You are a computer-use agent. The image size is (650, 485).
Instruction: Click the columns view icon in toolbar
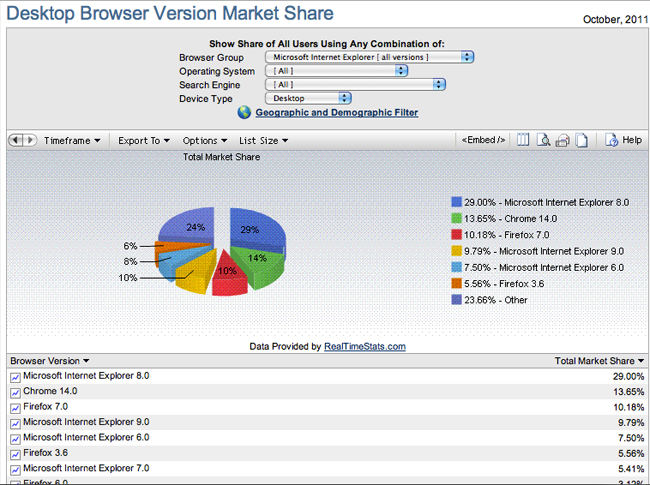pyautogui.click(x=523, y=140)
